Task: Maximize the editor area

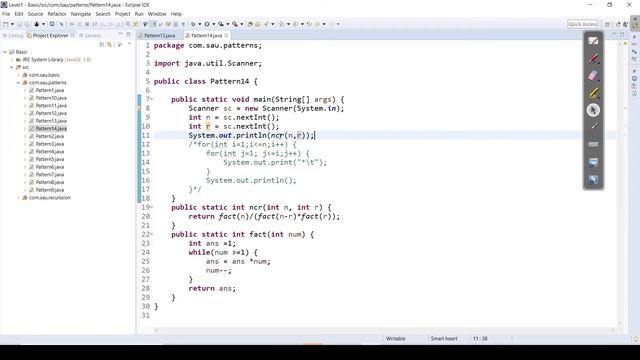Action: [622, 35]
